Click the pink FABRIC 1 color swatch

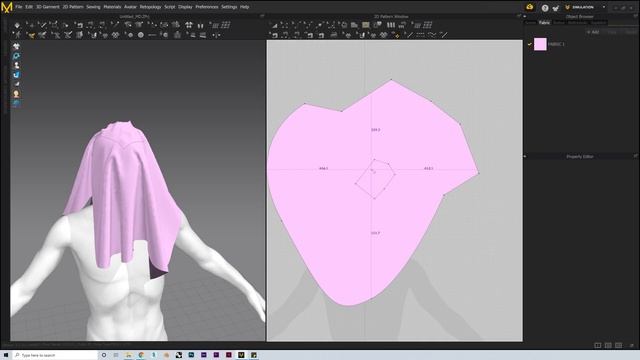(540, 44)
